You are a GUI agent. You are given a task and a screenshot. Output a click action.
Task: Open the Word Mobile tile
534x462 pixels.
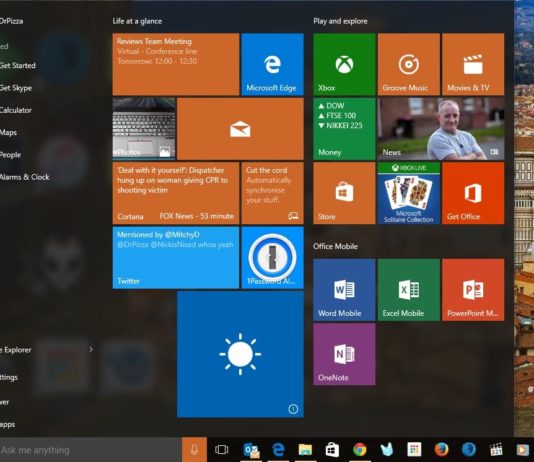(344, 290)
